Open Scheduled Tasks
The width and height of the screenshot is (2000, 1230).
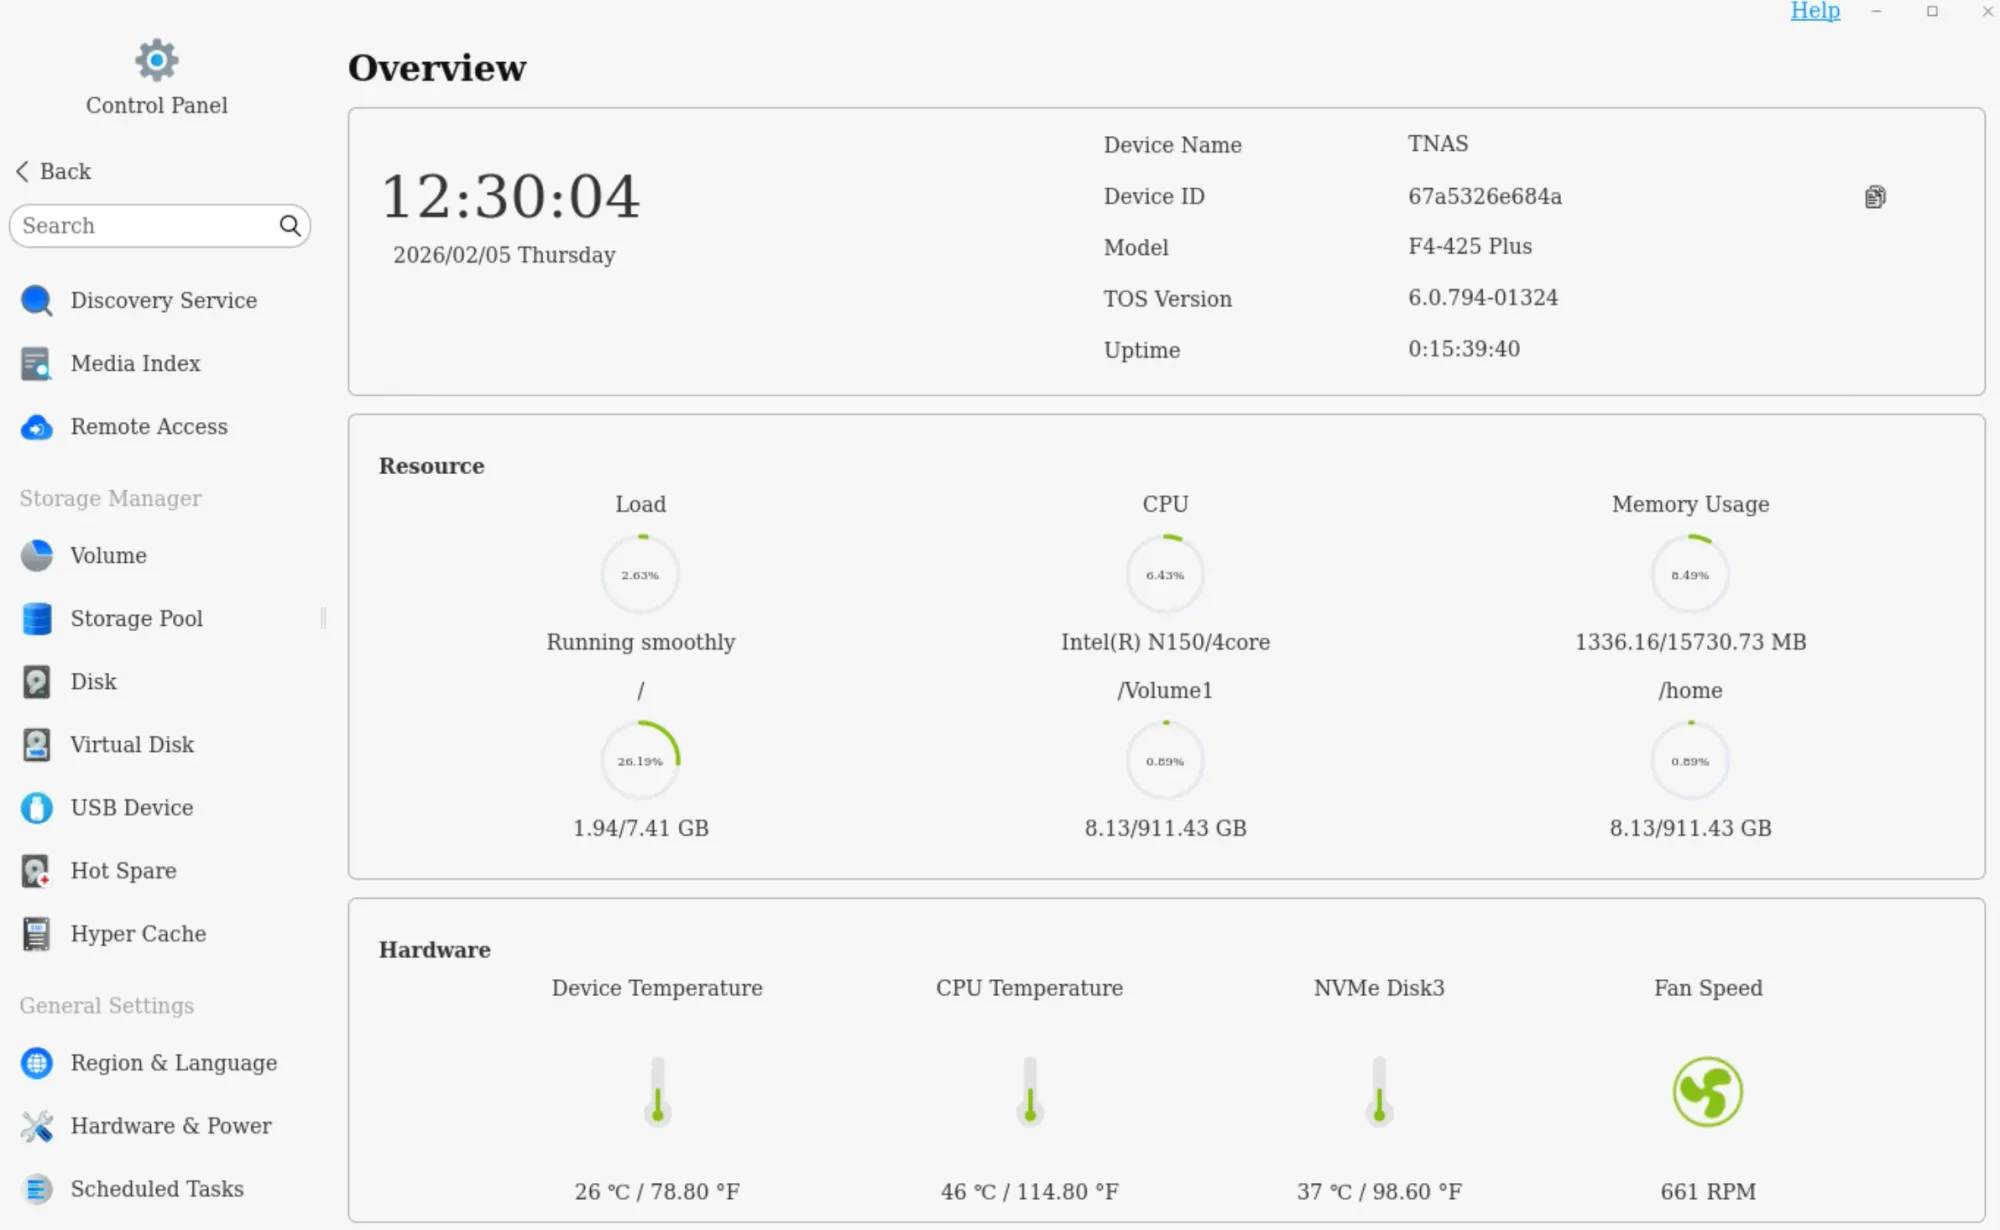pos(157,1189)
